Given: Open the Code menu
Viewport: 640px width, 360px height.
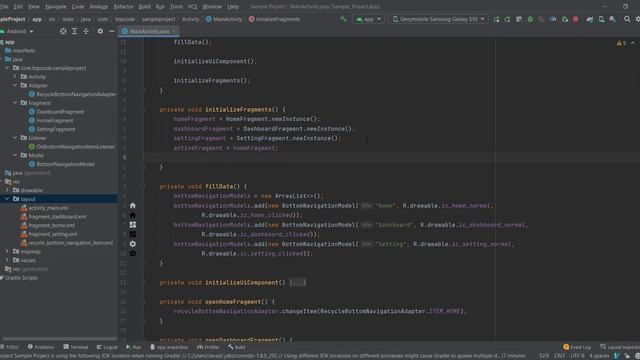Looking at the screenshot, I should pos(78,7).
